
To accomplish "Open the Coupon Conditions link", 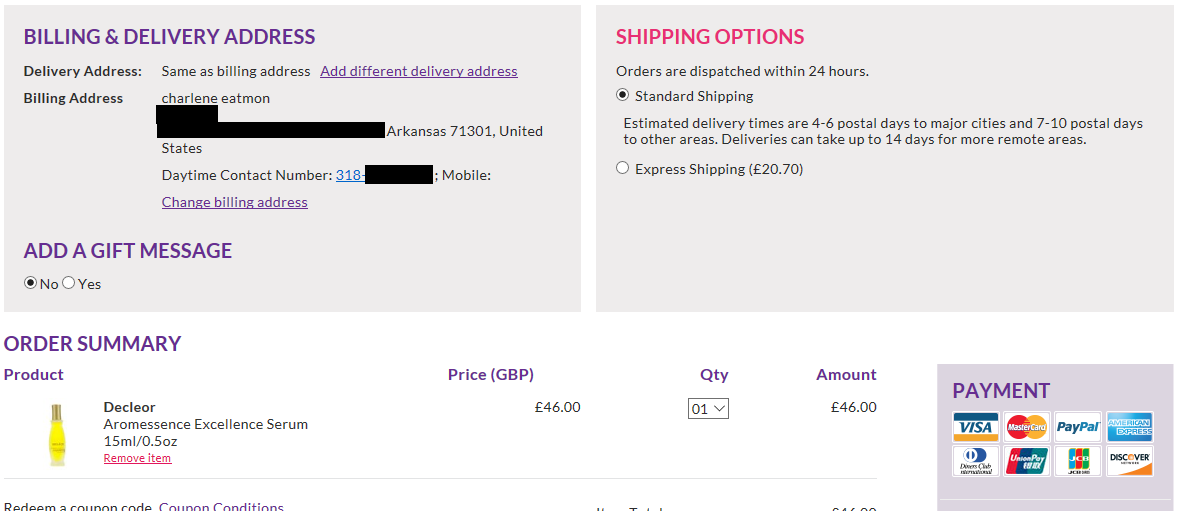I will click(221, 506).
